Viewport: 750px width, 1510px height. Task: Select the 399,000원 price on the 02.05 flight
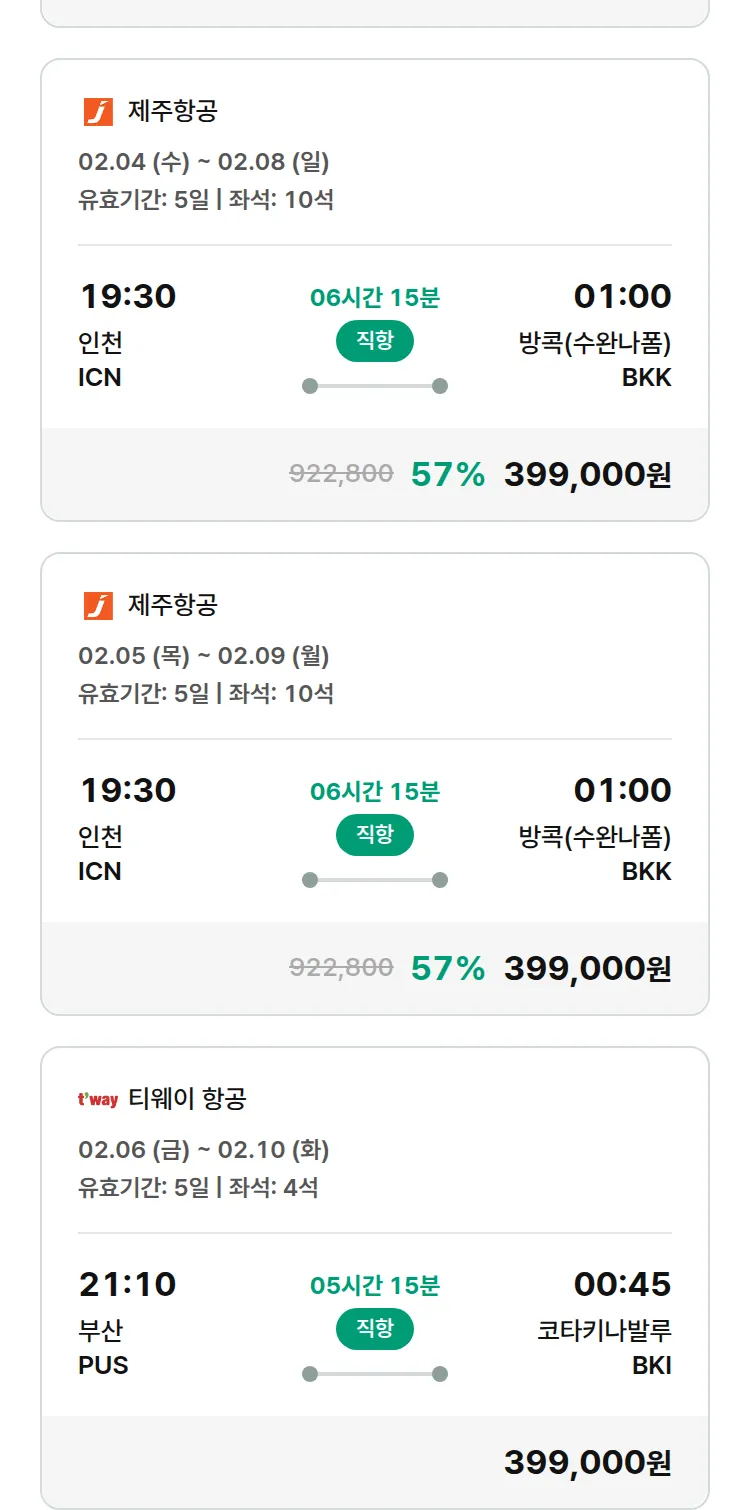587,968
